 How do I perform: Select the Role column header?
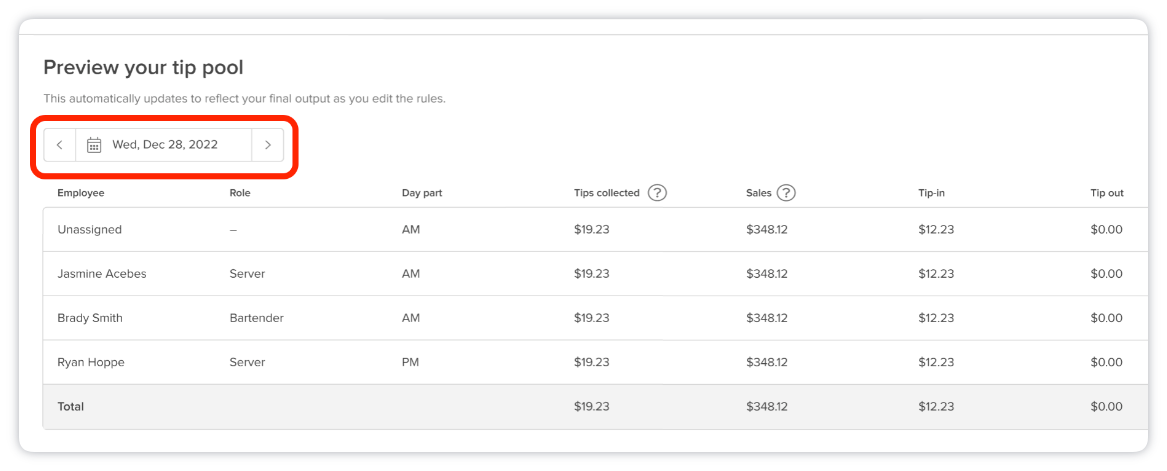point(240,193)
